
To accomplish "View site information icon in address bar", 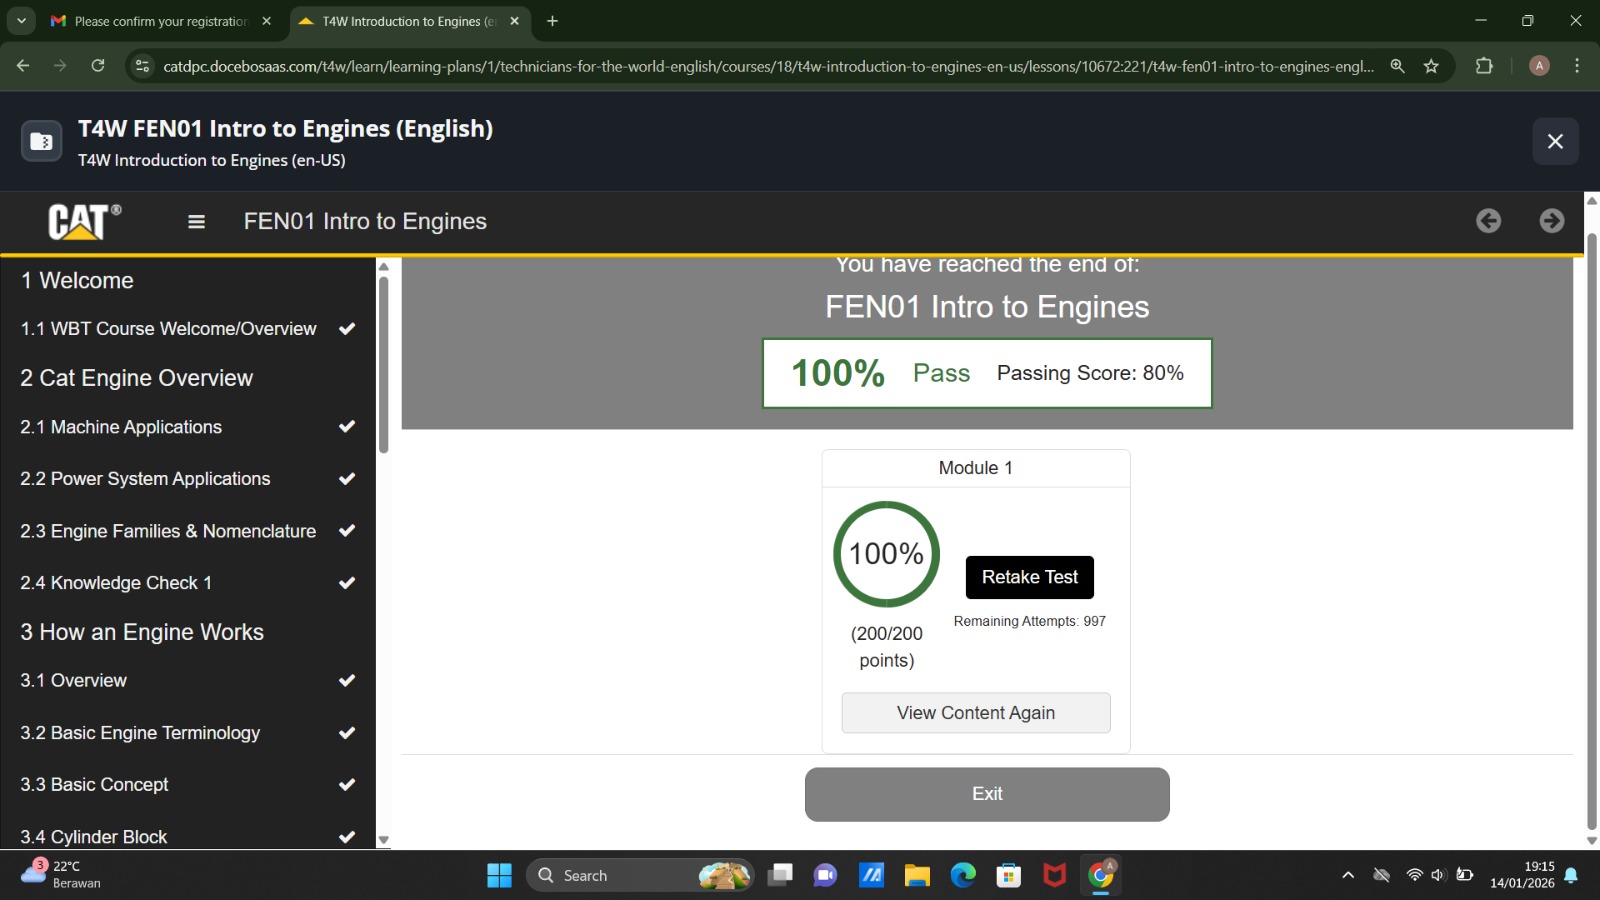I will (142, 66).
